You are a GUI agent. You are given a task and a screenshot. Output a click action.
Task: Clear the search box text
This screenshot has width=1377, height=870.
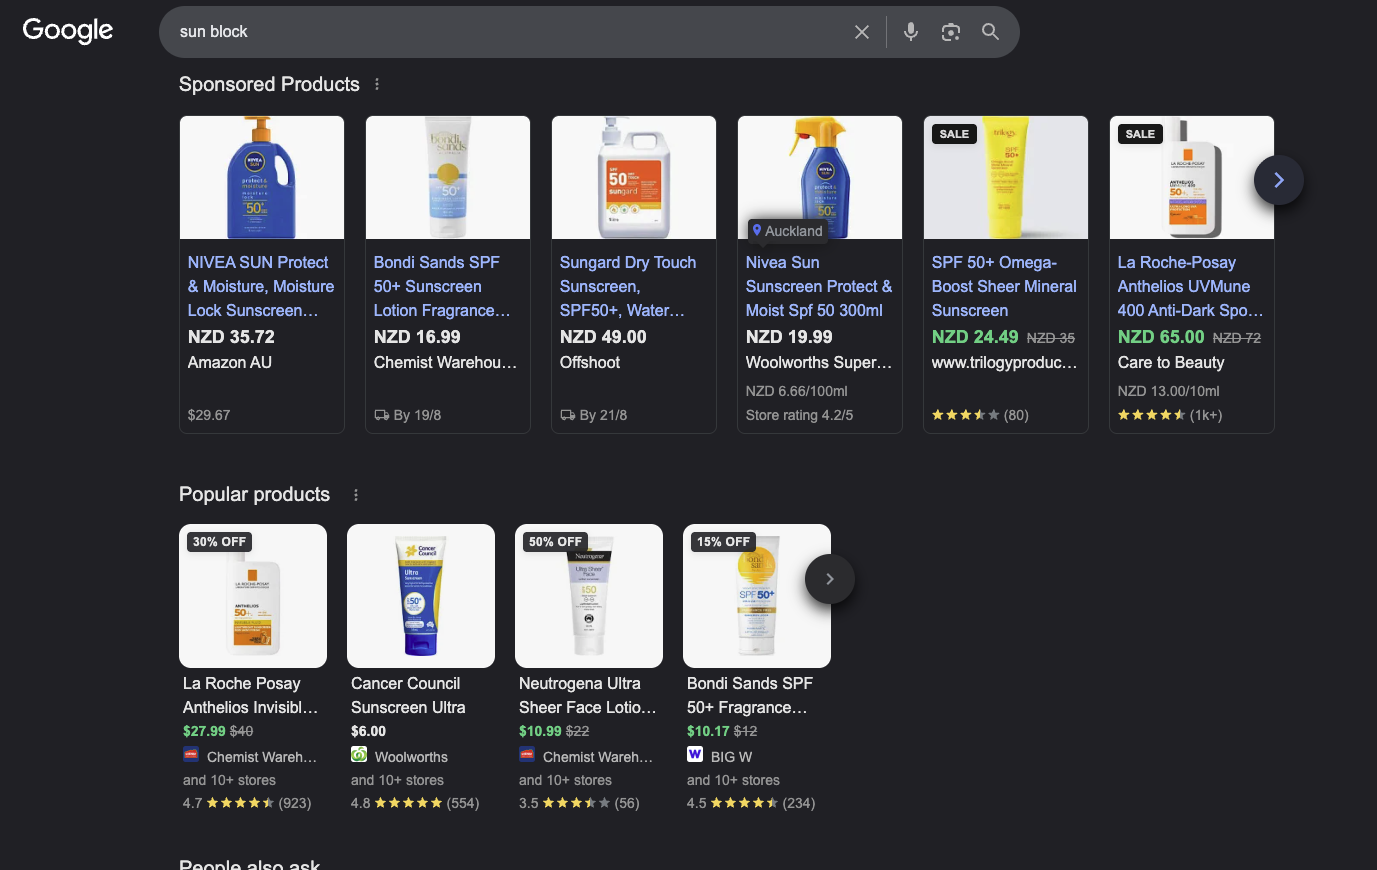click(x=862, y=32)
